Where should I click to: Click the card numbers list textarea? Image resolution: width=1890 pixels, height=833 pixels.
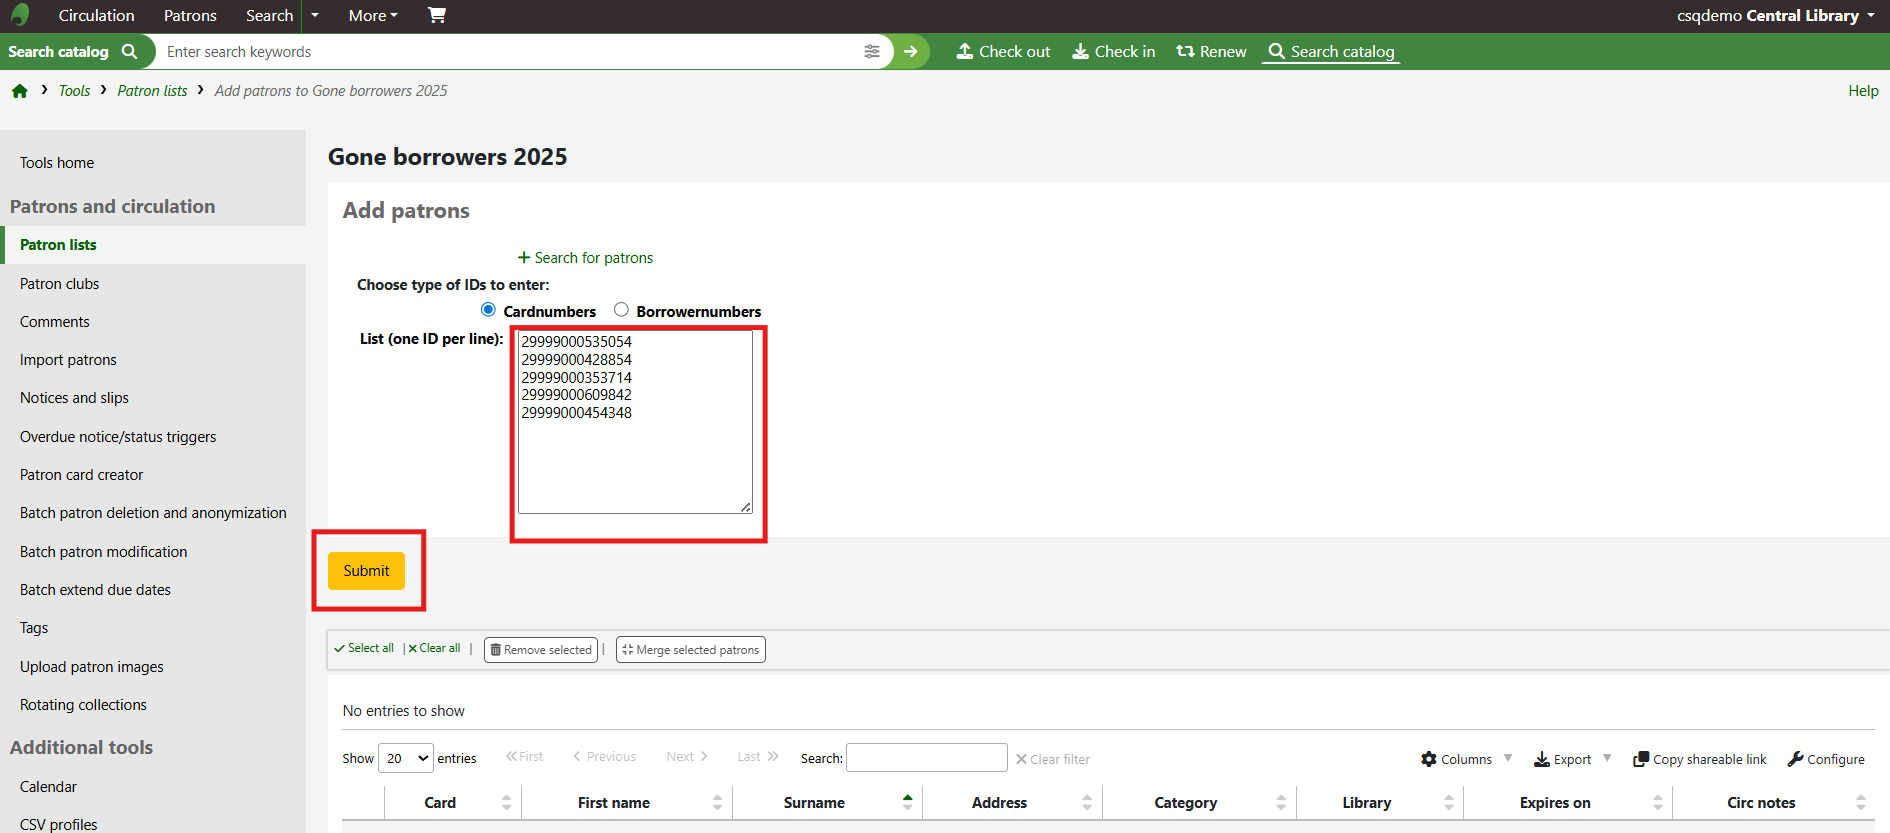click(x=635, y=450)
